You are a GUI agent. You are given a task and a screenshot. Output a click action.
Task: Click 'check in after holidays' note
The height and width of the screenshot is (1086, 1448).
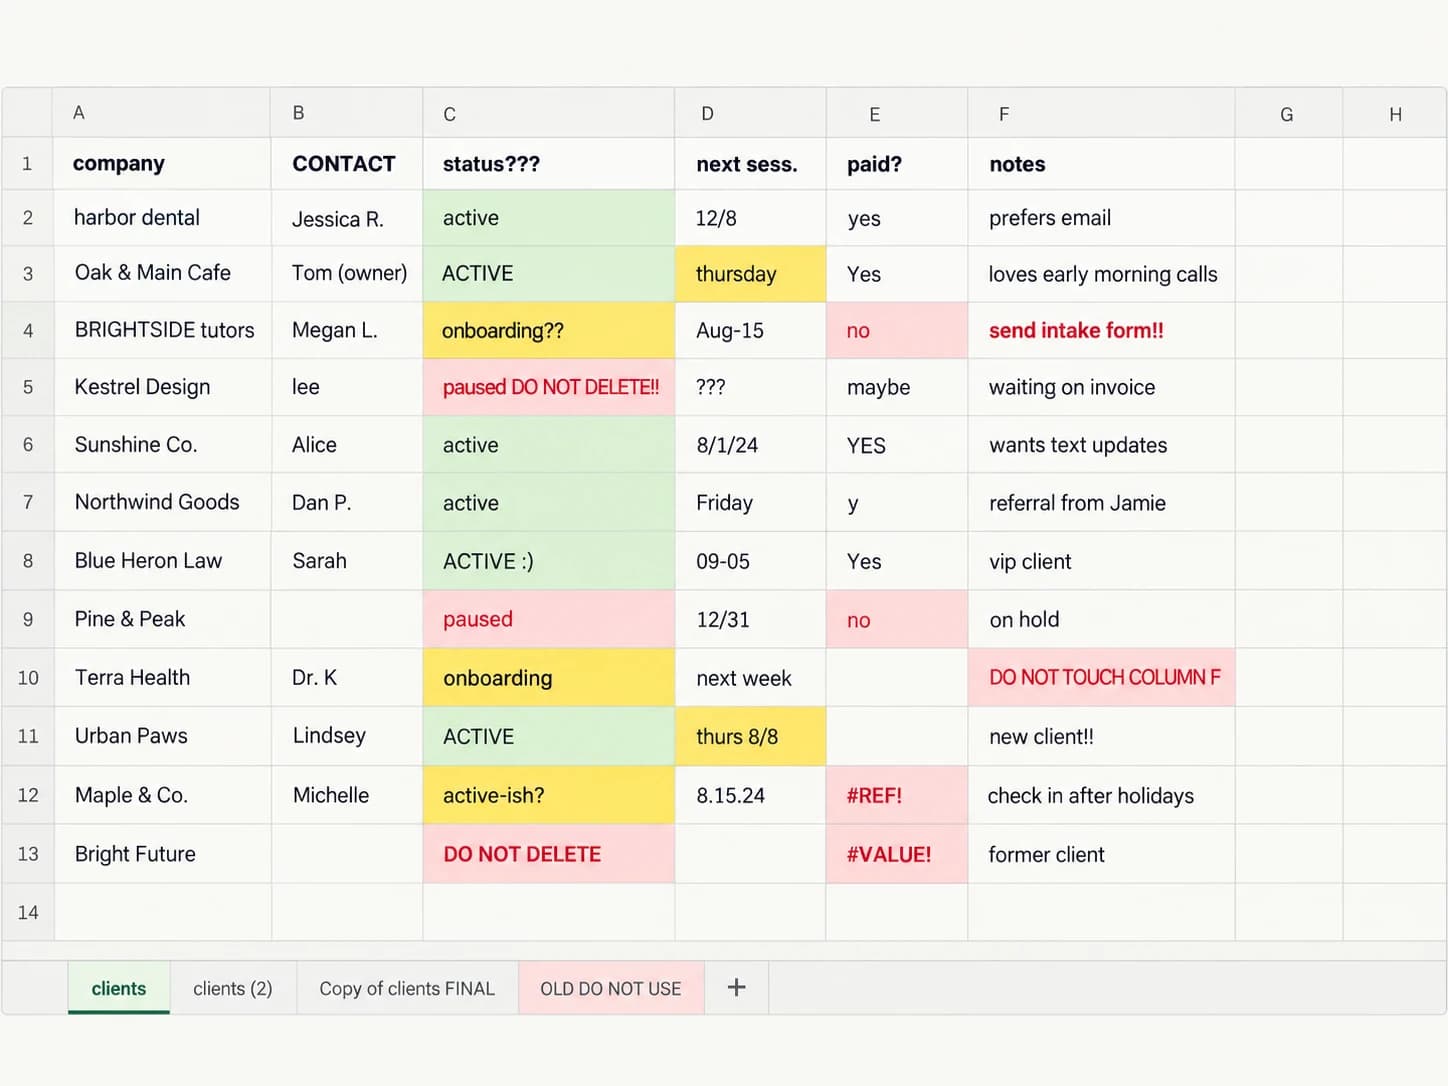pos(1101,795)
